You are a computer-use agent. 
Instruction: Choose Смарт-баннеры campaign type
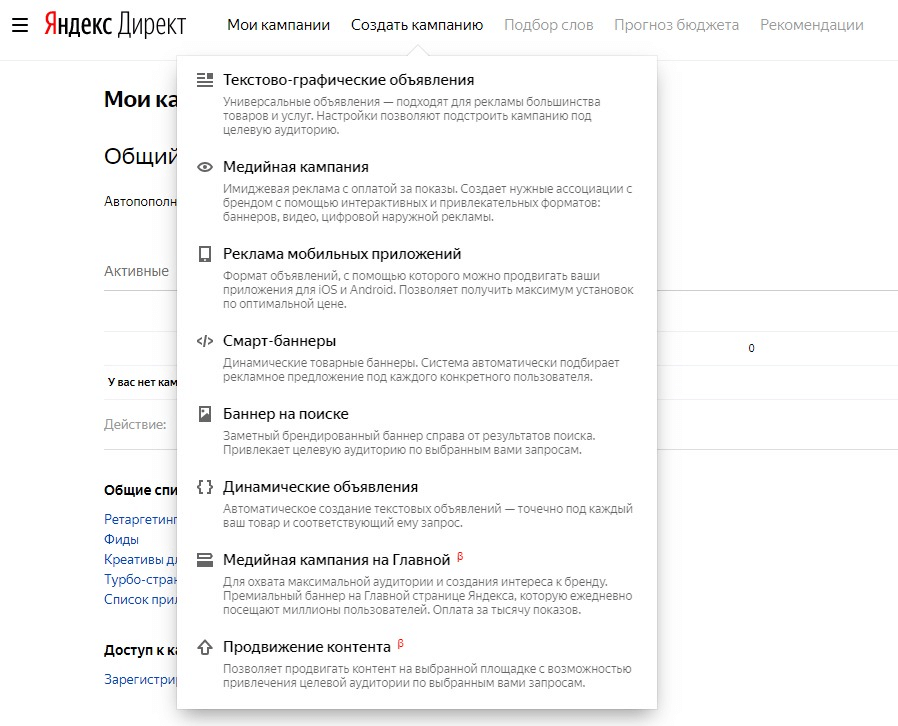[x=279, y=341]
